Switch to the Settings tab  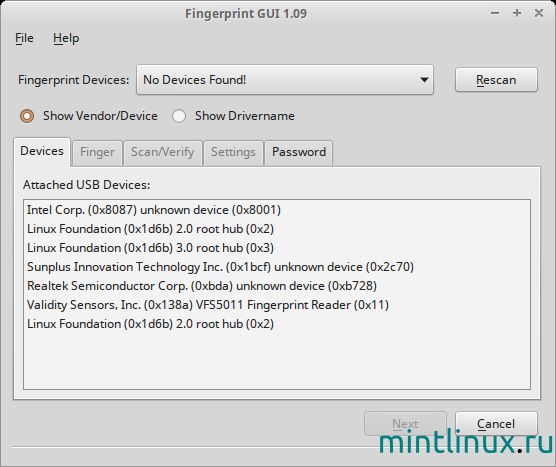pos(233,152)
